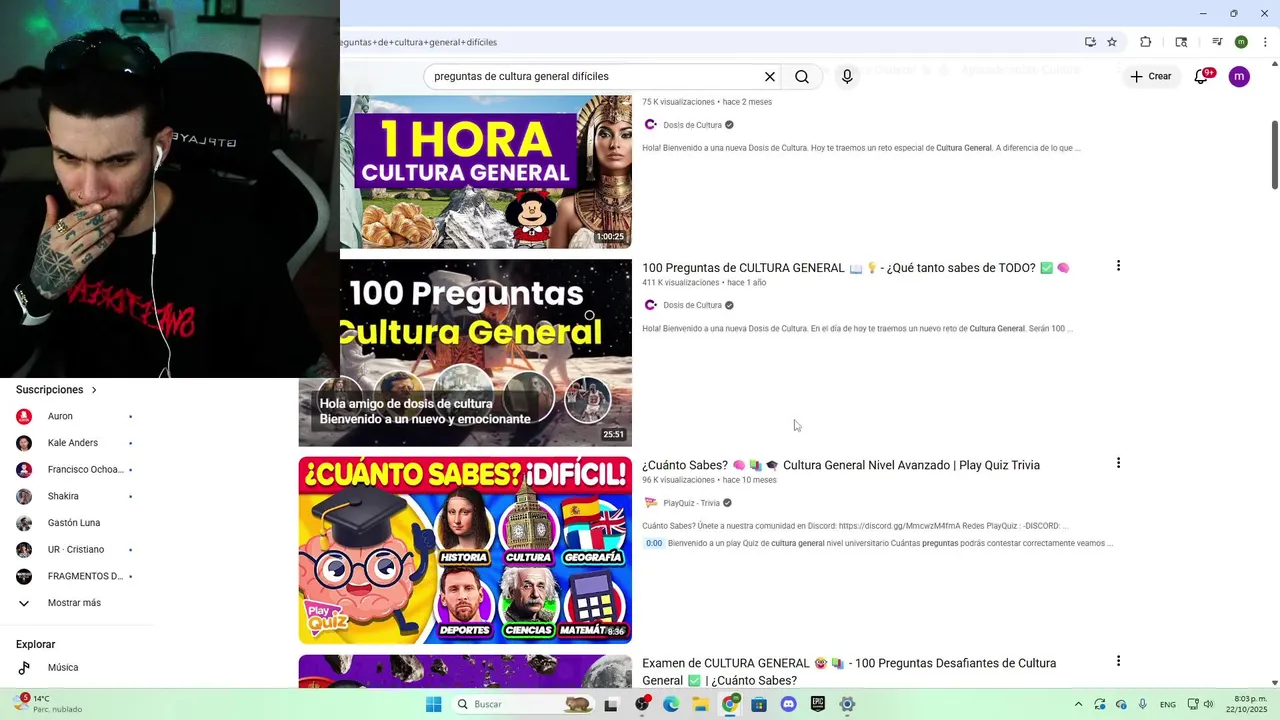Open title Examen de CULTURA GENERAL 100 Preguntas
The width and height of the screenshot is (1280, 720).
(849, 671)
